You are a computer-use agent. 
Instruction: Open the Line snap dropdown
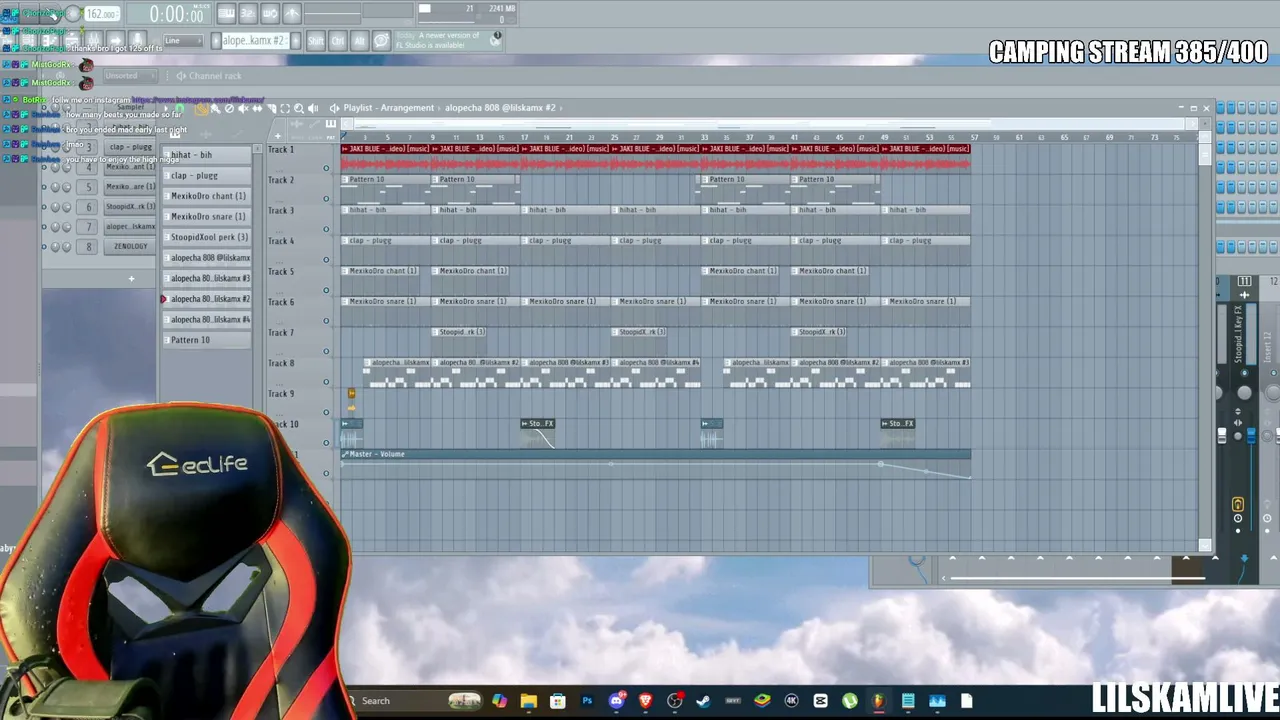tap(183, 41)
